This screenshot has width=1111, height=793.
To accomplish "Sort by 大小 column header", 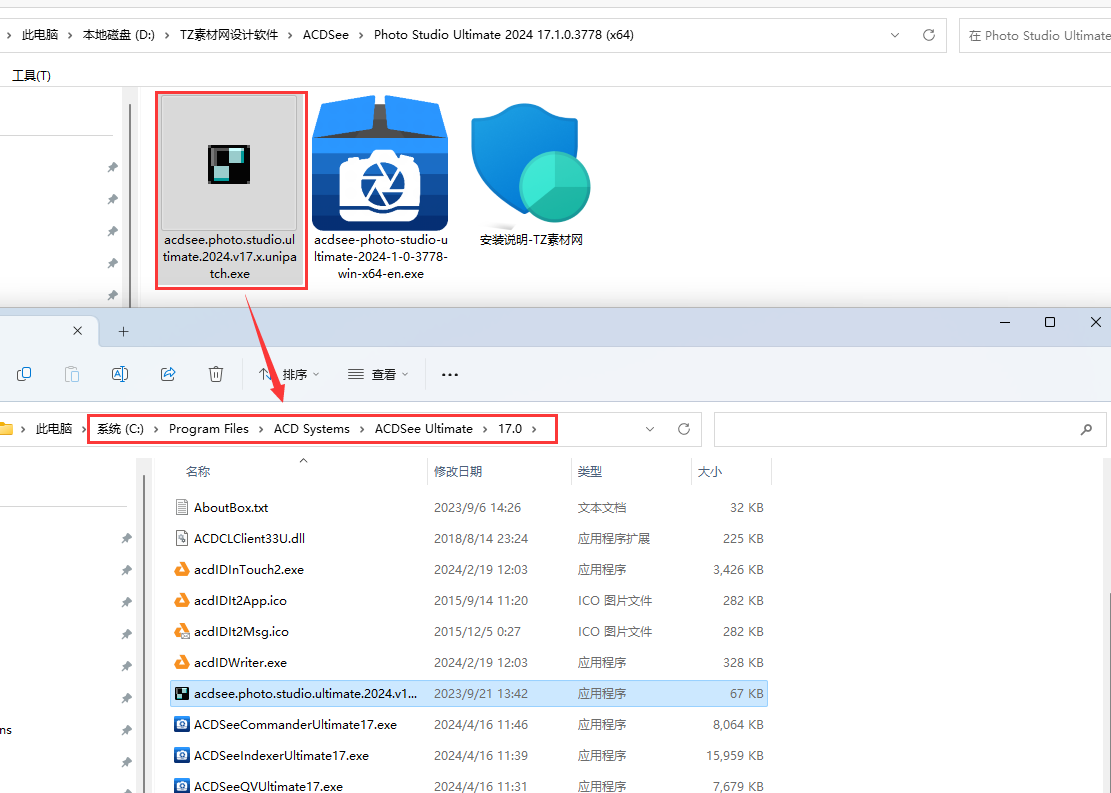I will (709, 471).
